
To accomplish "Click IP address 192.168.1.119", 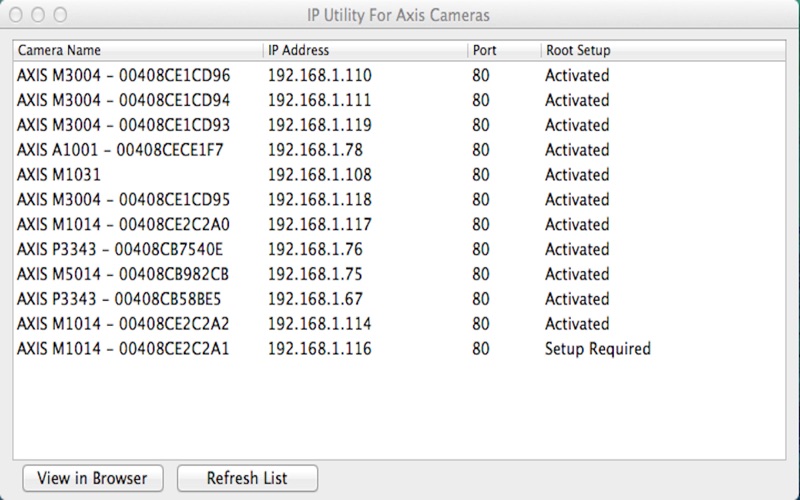I will pos(320,125).
